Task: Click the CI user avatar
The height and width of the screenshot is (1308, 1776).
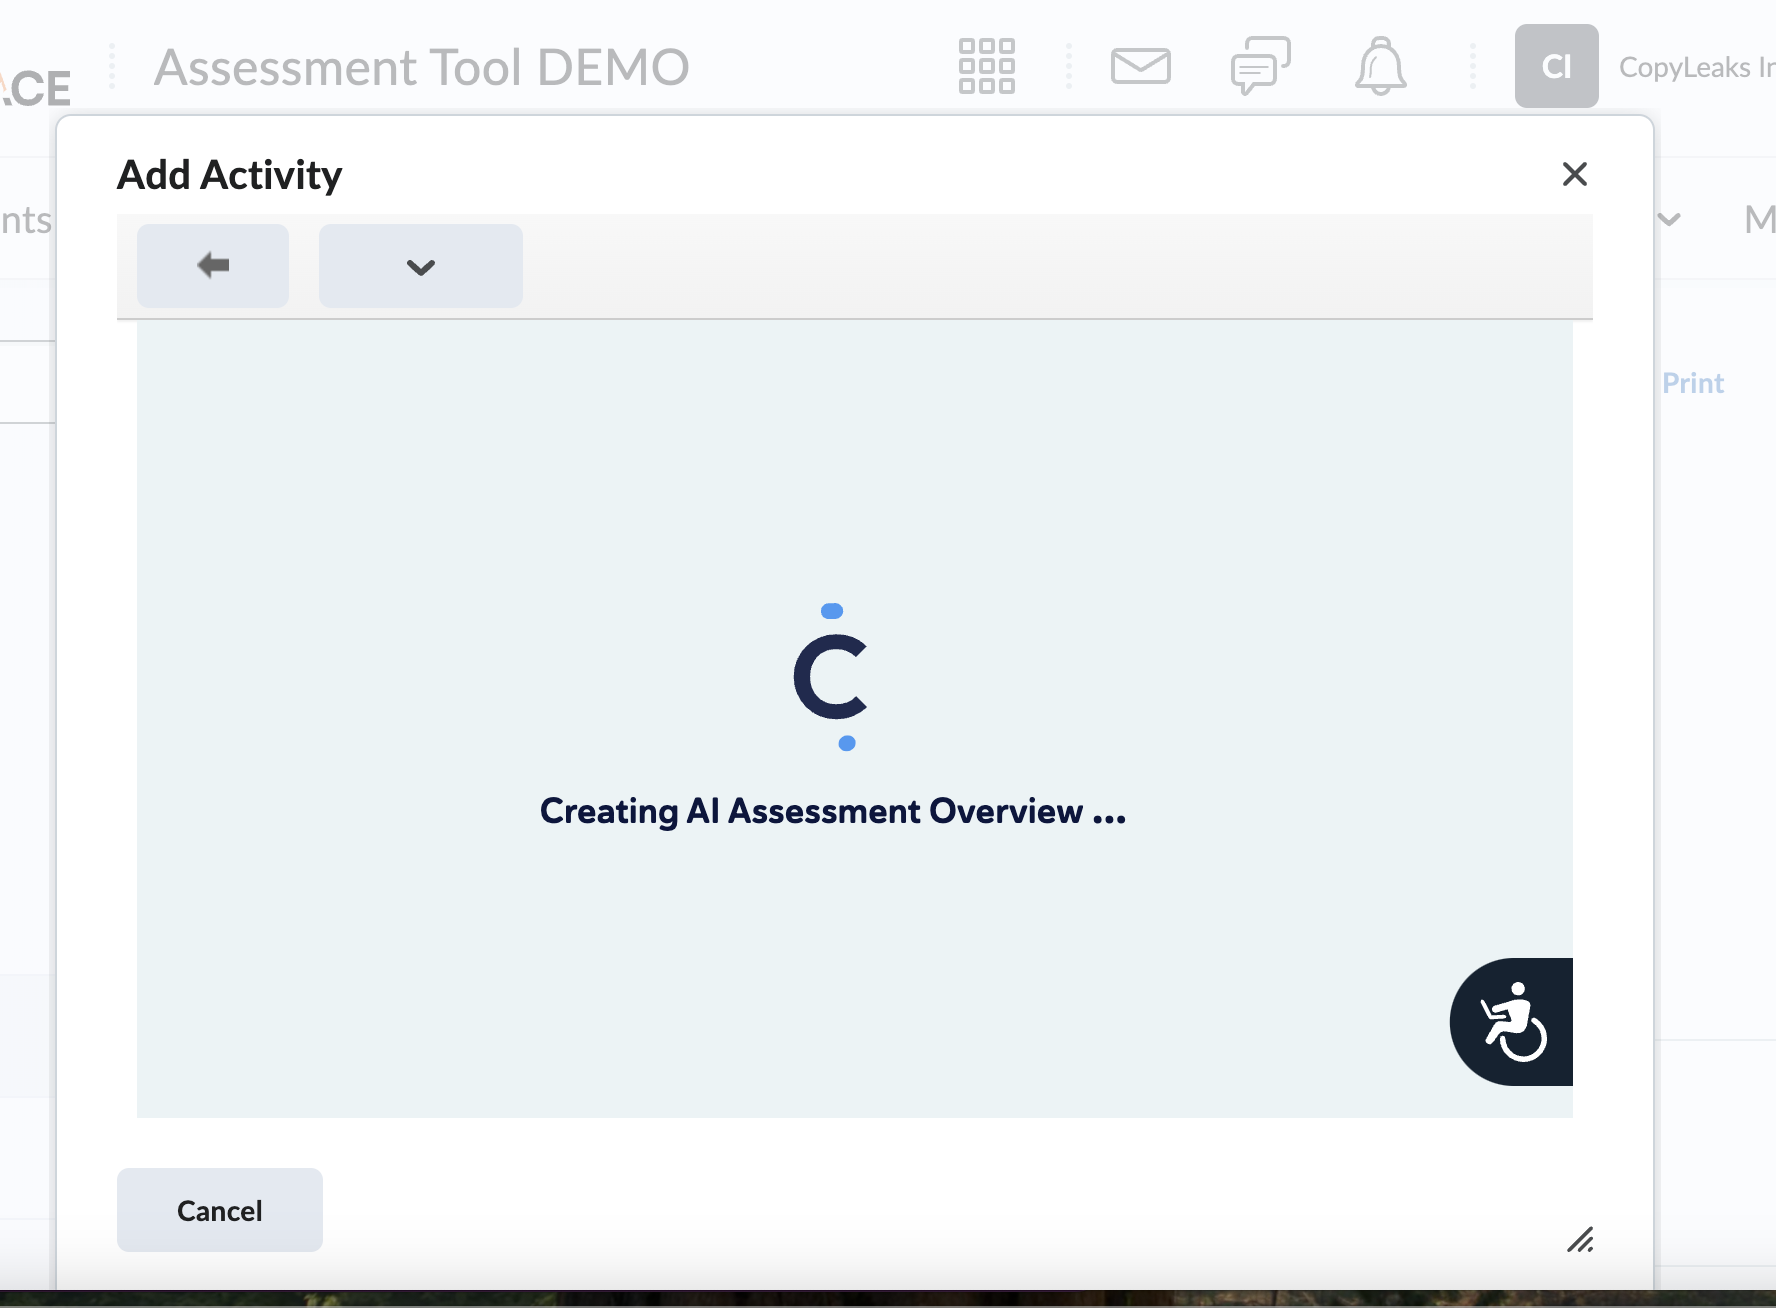Action: coord(1557,66)
